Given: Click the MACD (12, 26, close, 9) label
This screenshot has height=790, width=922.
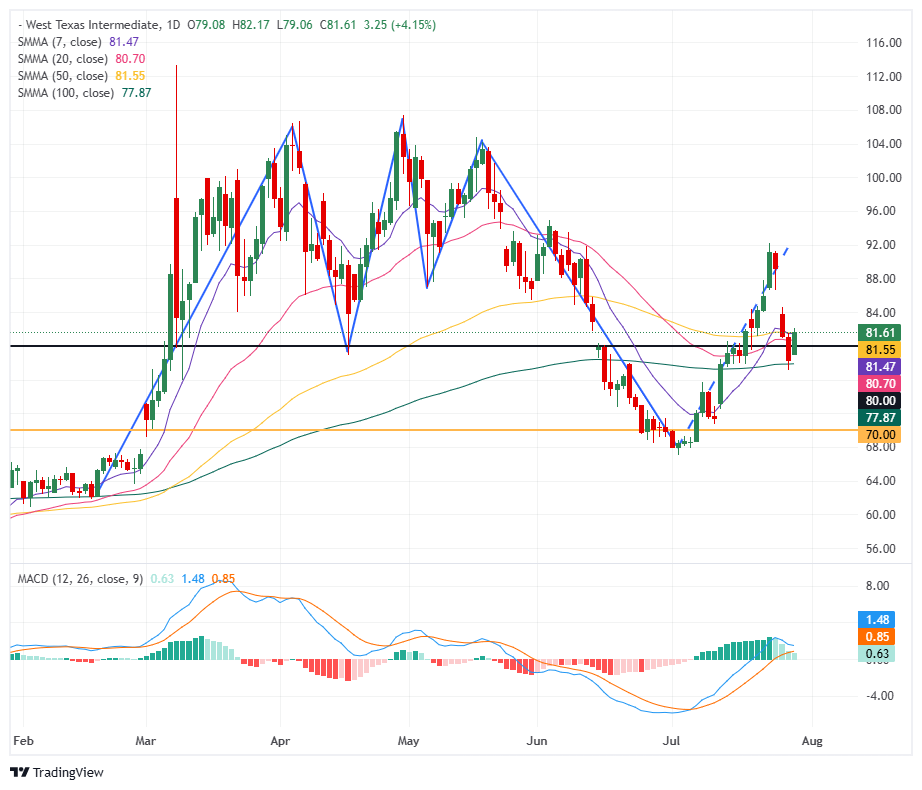Looking at the screenshot, I should point(80,579).
